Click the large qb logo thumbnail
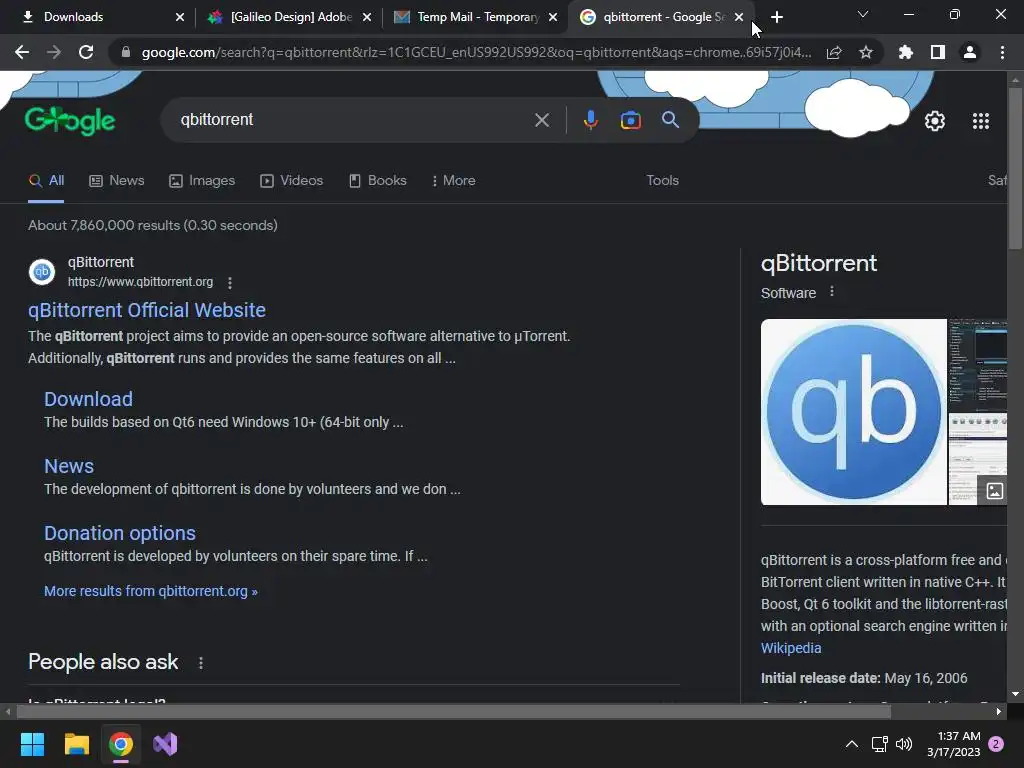 [x=854, y=412]
